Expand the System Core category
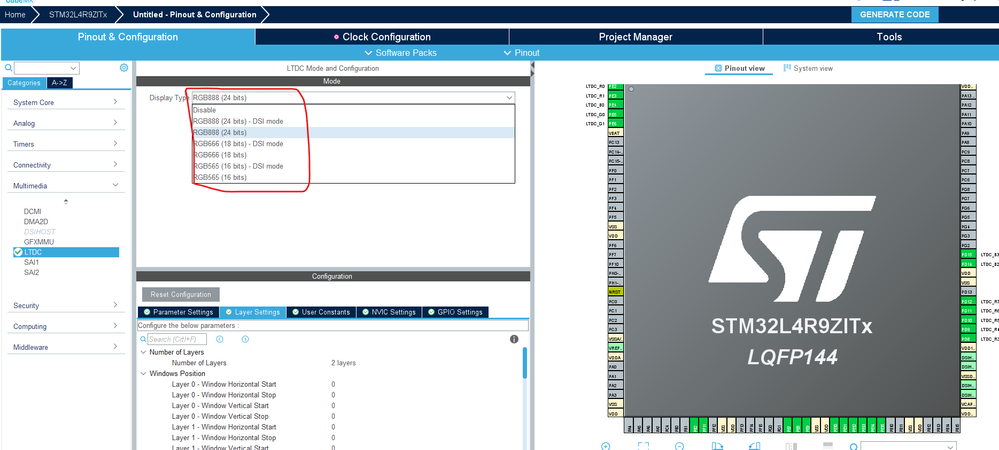 coord(66,102)
